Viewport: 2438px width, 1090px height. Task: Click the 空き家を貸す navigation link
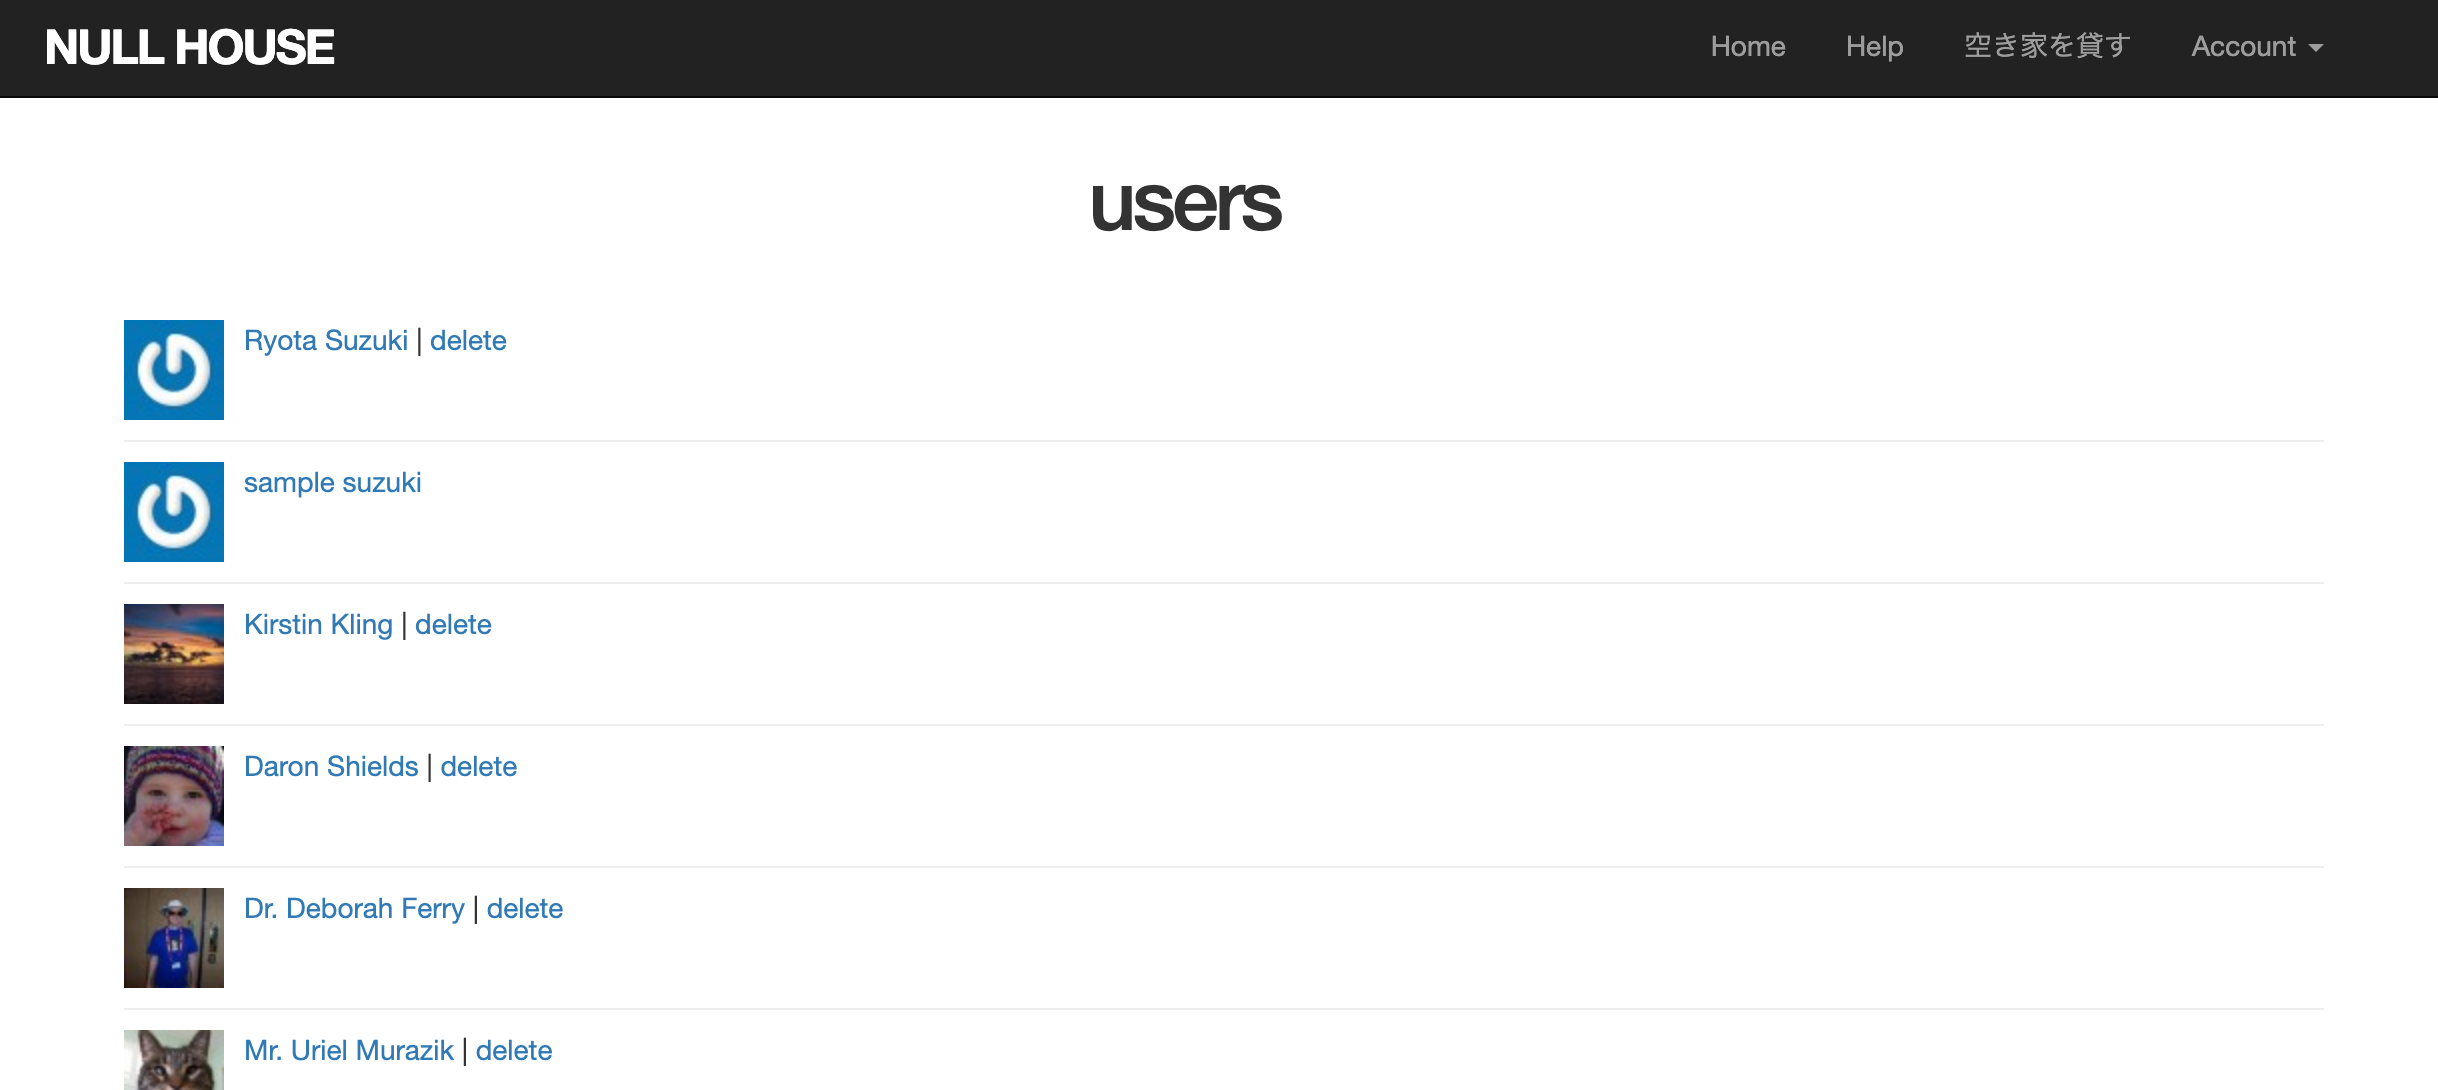click(2047, 47)
